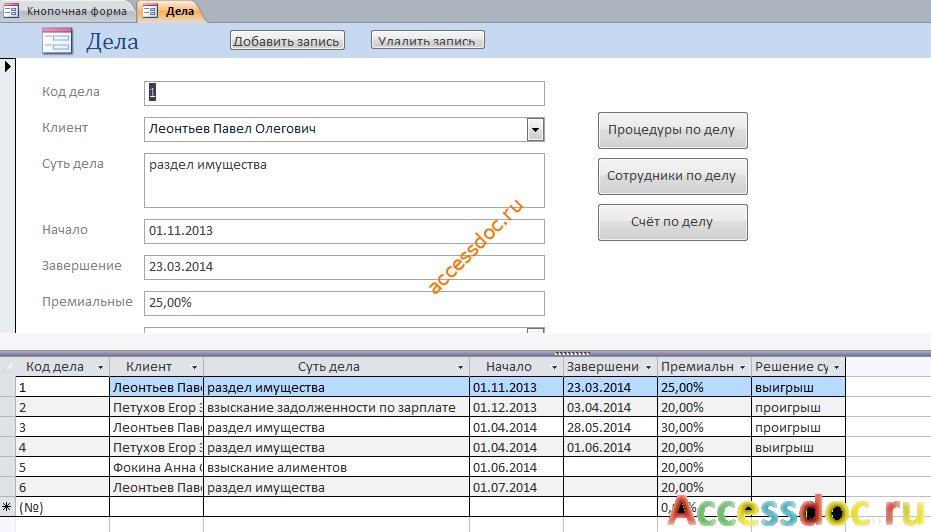The height and width of the screenshot is (532, 931).
Task: Click the Премиальные field showing 25,00%
Action: pyautogui.click(x=344, y=303)
